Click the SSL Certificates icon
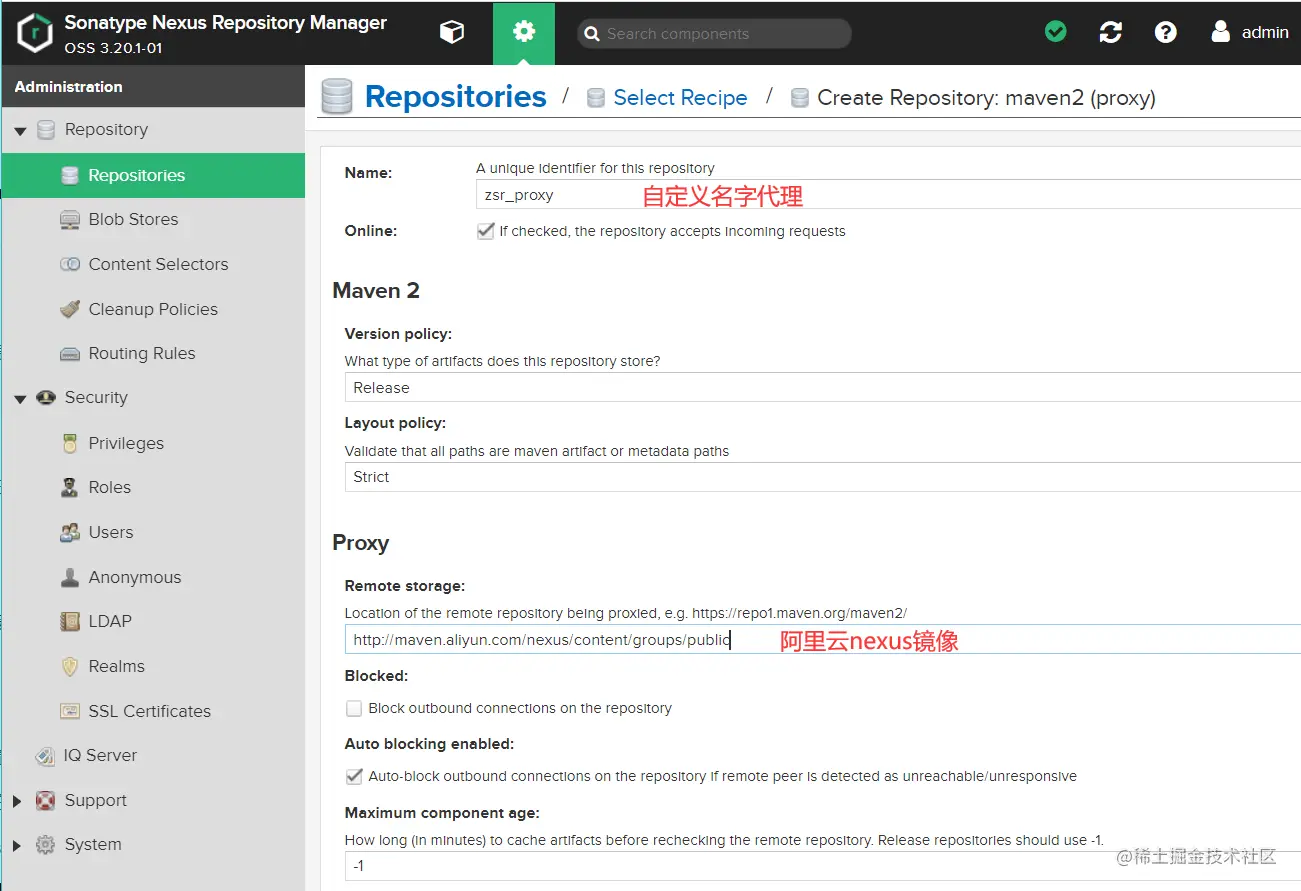This screenshot has height=891, width=1301. pyautogui.click(x=70, y=711)
